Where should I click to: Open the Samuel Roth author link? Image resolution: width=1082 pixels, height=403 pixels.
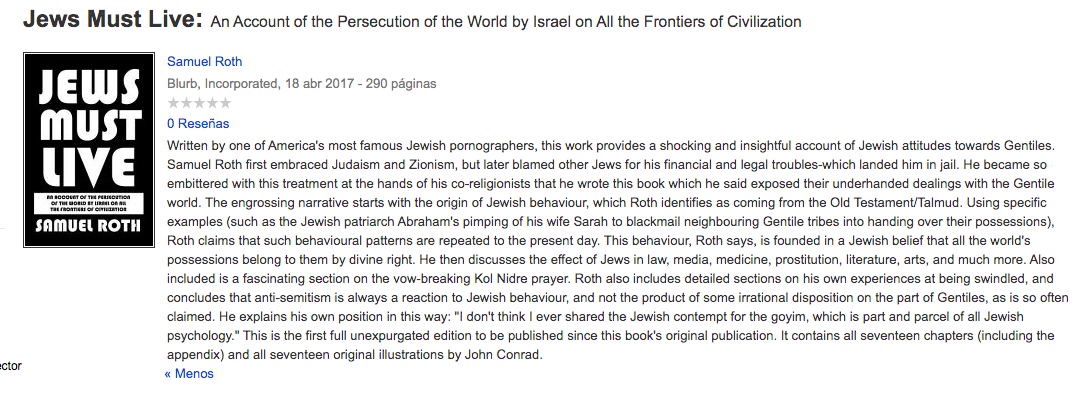[204, 62]
